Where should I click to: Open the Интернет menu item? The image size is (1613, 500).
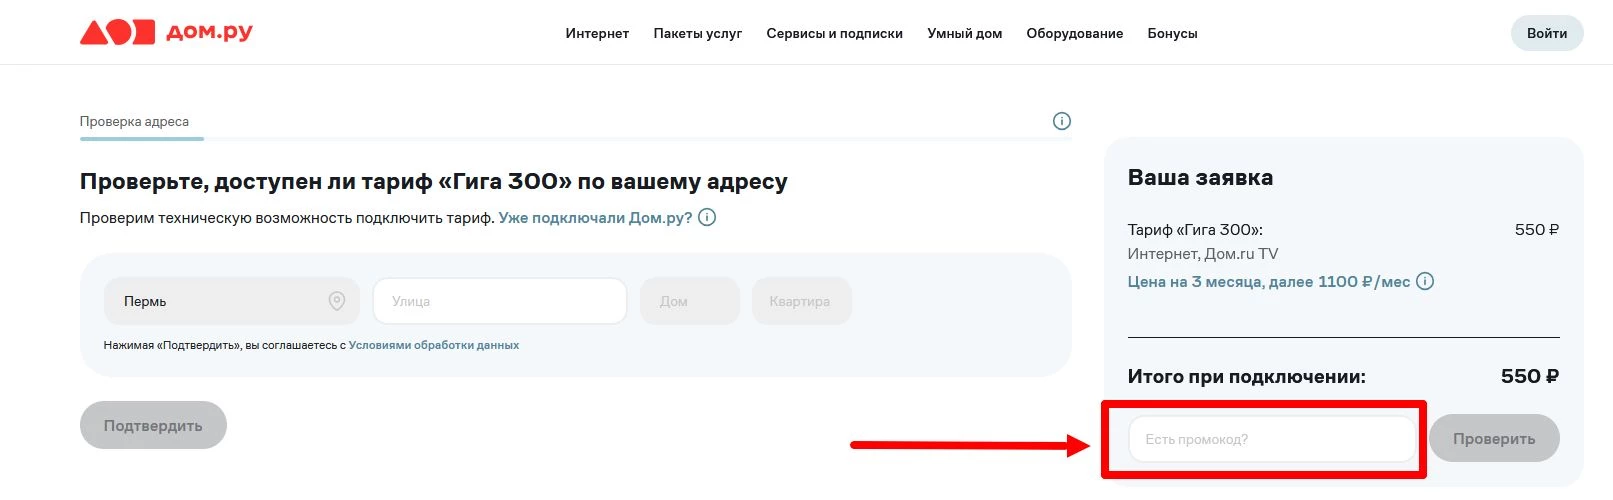(597, 33)
